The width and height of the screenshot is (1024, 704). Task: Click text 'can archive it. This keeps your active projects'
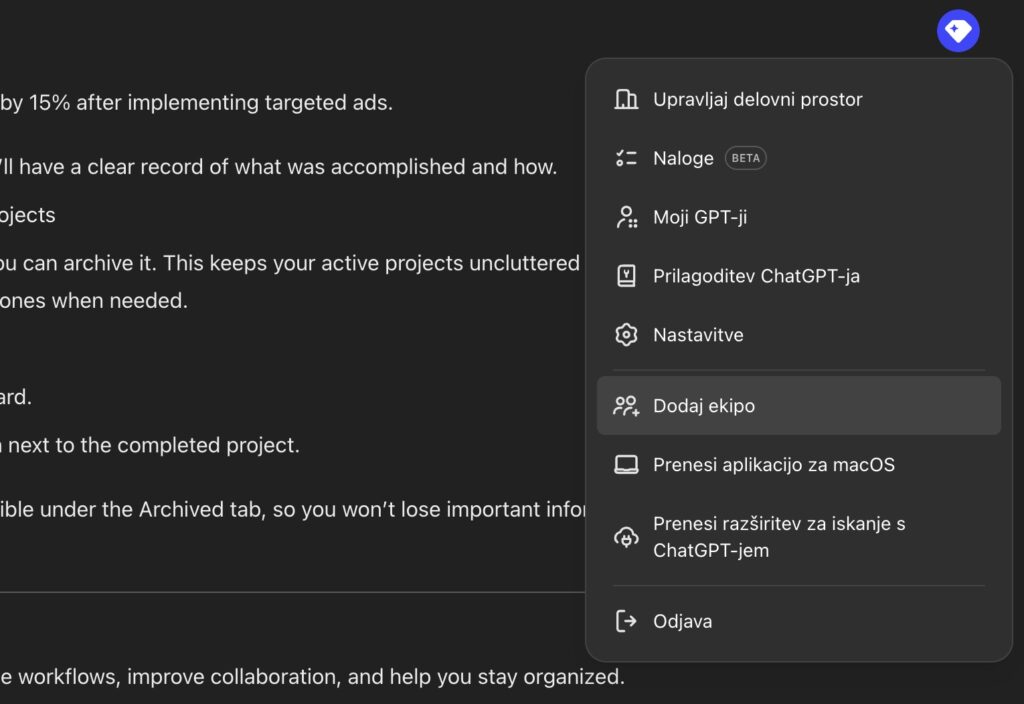243,263
